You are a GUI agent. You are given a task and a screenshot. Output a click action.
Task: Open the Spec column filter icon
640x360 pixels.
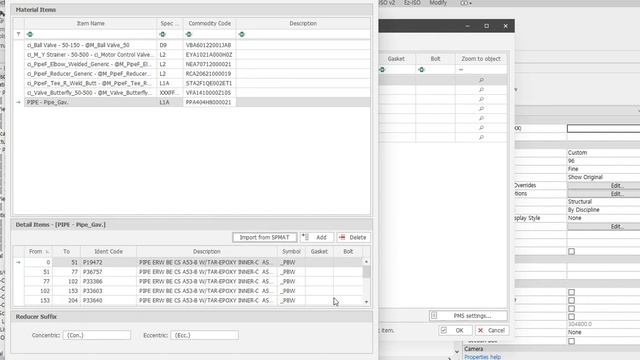[162, 34]
